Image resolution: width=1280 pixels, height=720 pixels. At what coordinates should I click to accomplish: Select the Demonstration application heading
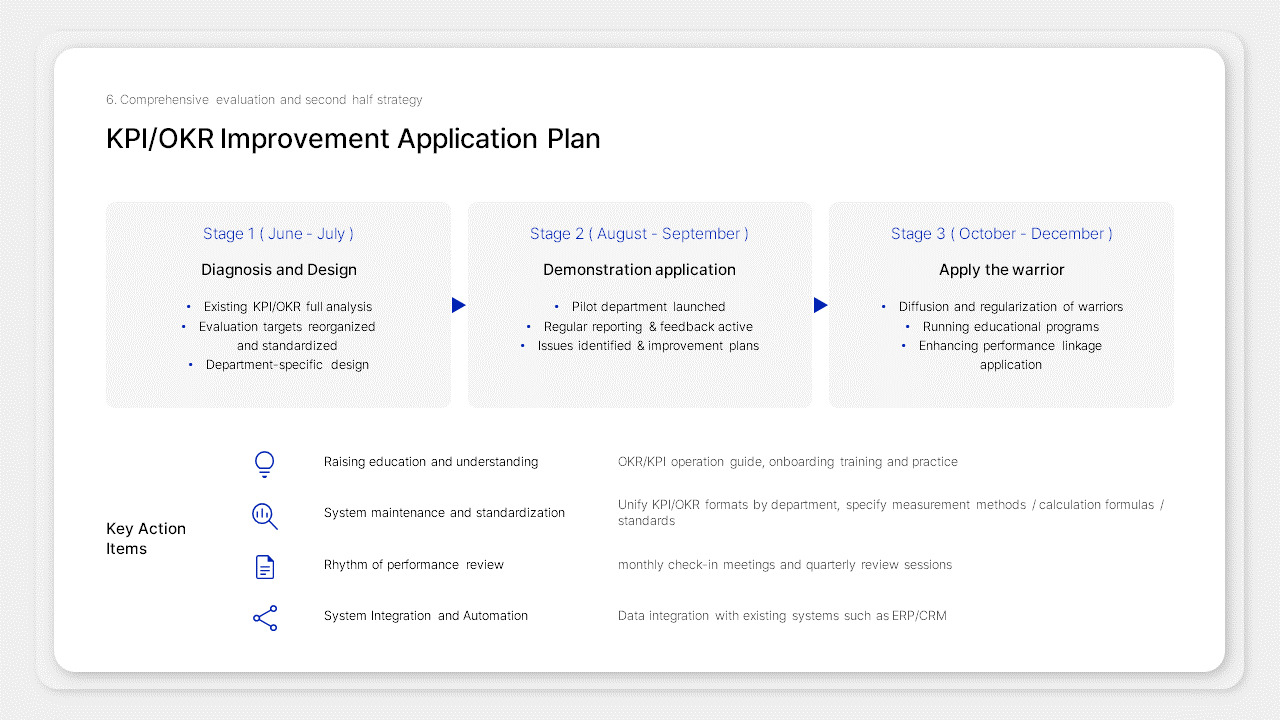639,269
